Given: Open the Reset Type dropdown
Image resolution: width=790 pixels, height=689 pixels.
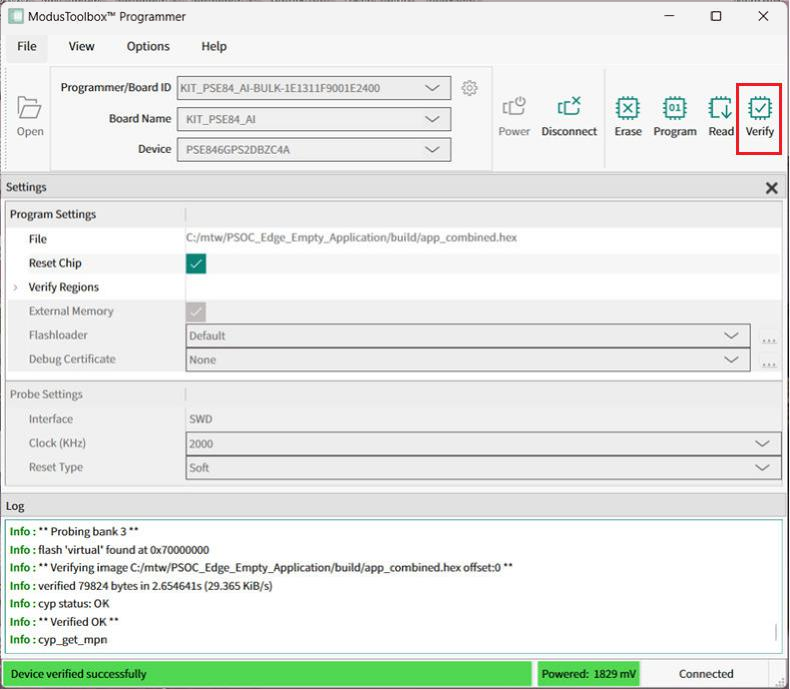Looking at the screenshot, I should [483, 468].
